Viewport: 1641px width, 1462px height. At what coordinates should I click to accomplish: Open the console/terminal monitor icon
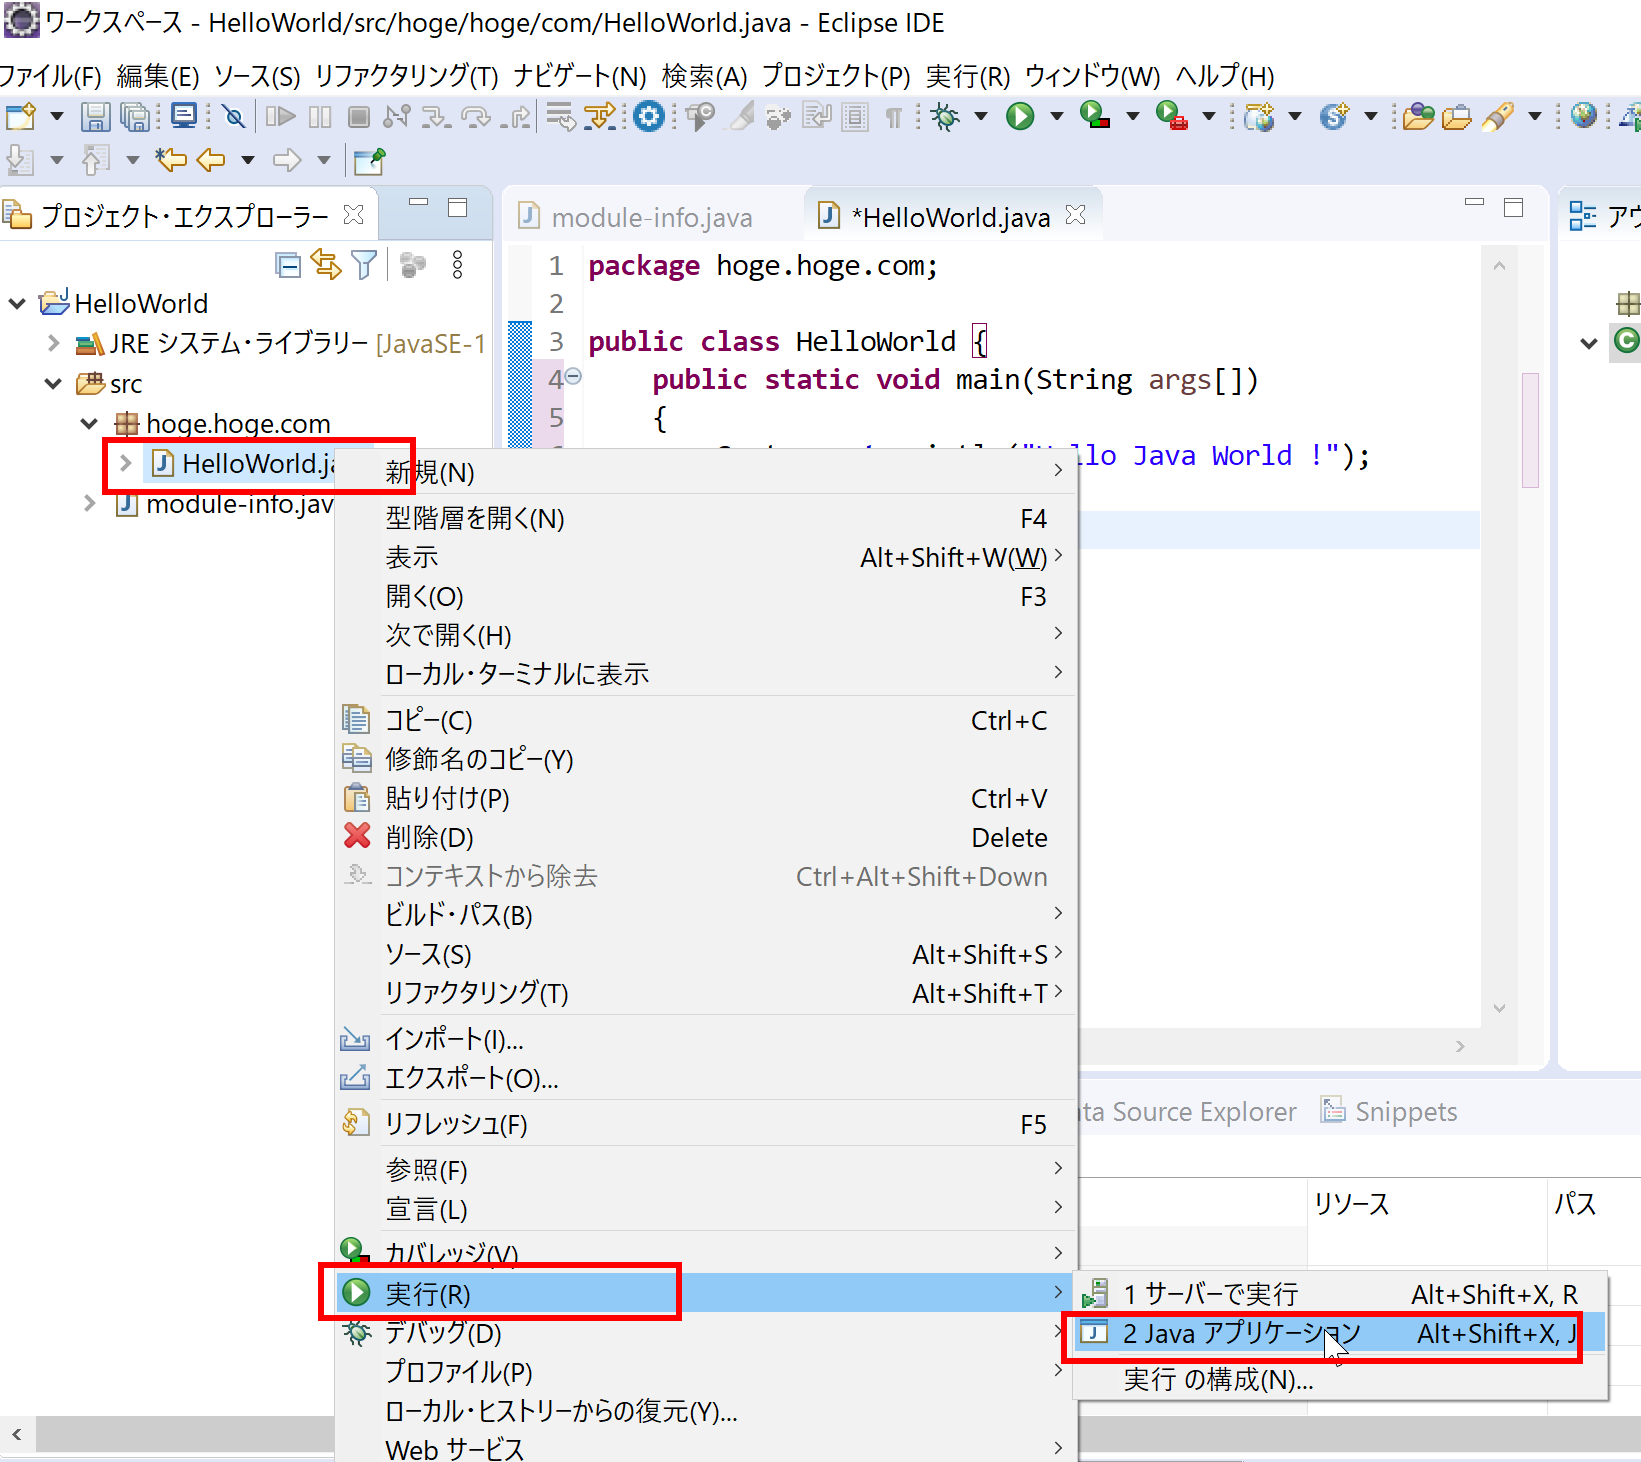coord(184,117)
